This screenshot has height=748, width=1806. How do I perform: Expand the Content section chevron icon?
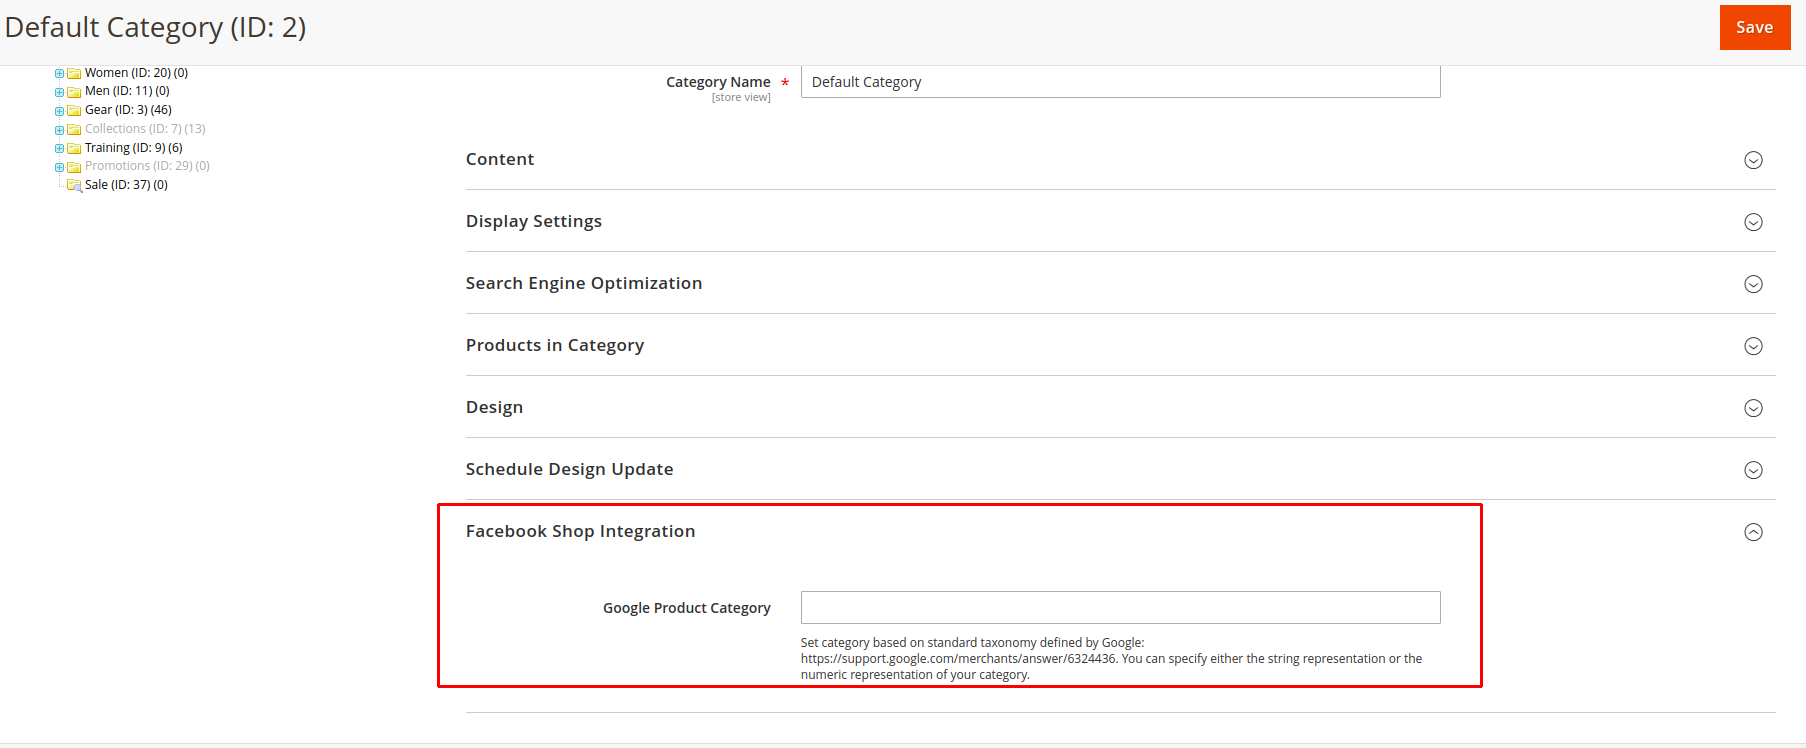(x=1753, y=160)
